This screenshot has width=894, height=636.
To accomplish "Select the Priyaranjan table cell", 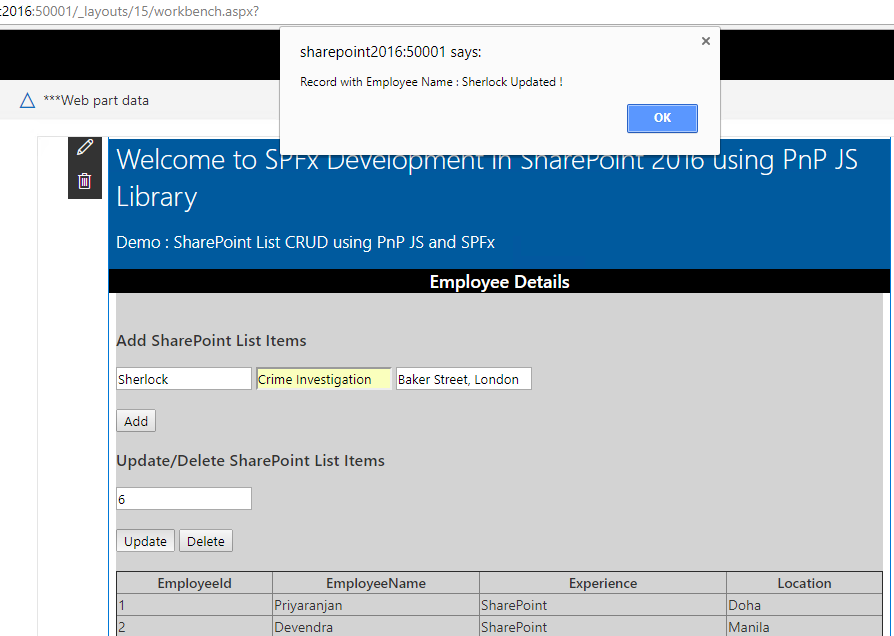I will pos(376,605).
